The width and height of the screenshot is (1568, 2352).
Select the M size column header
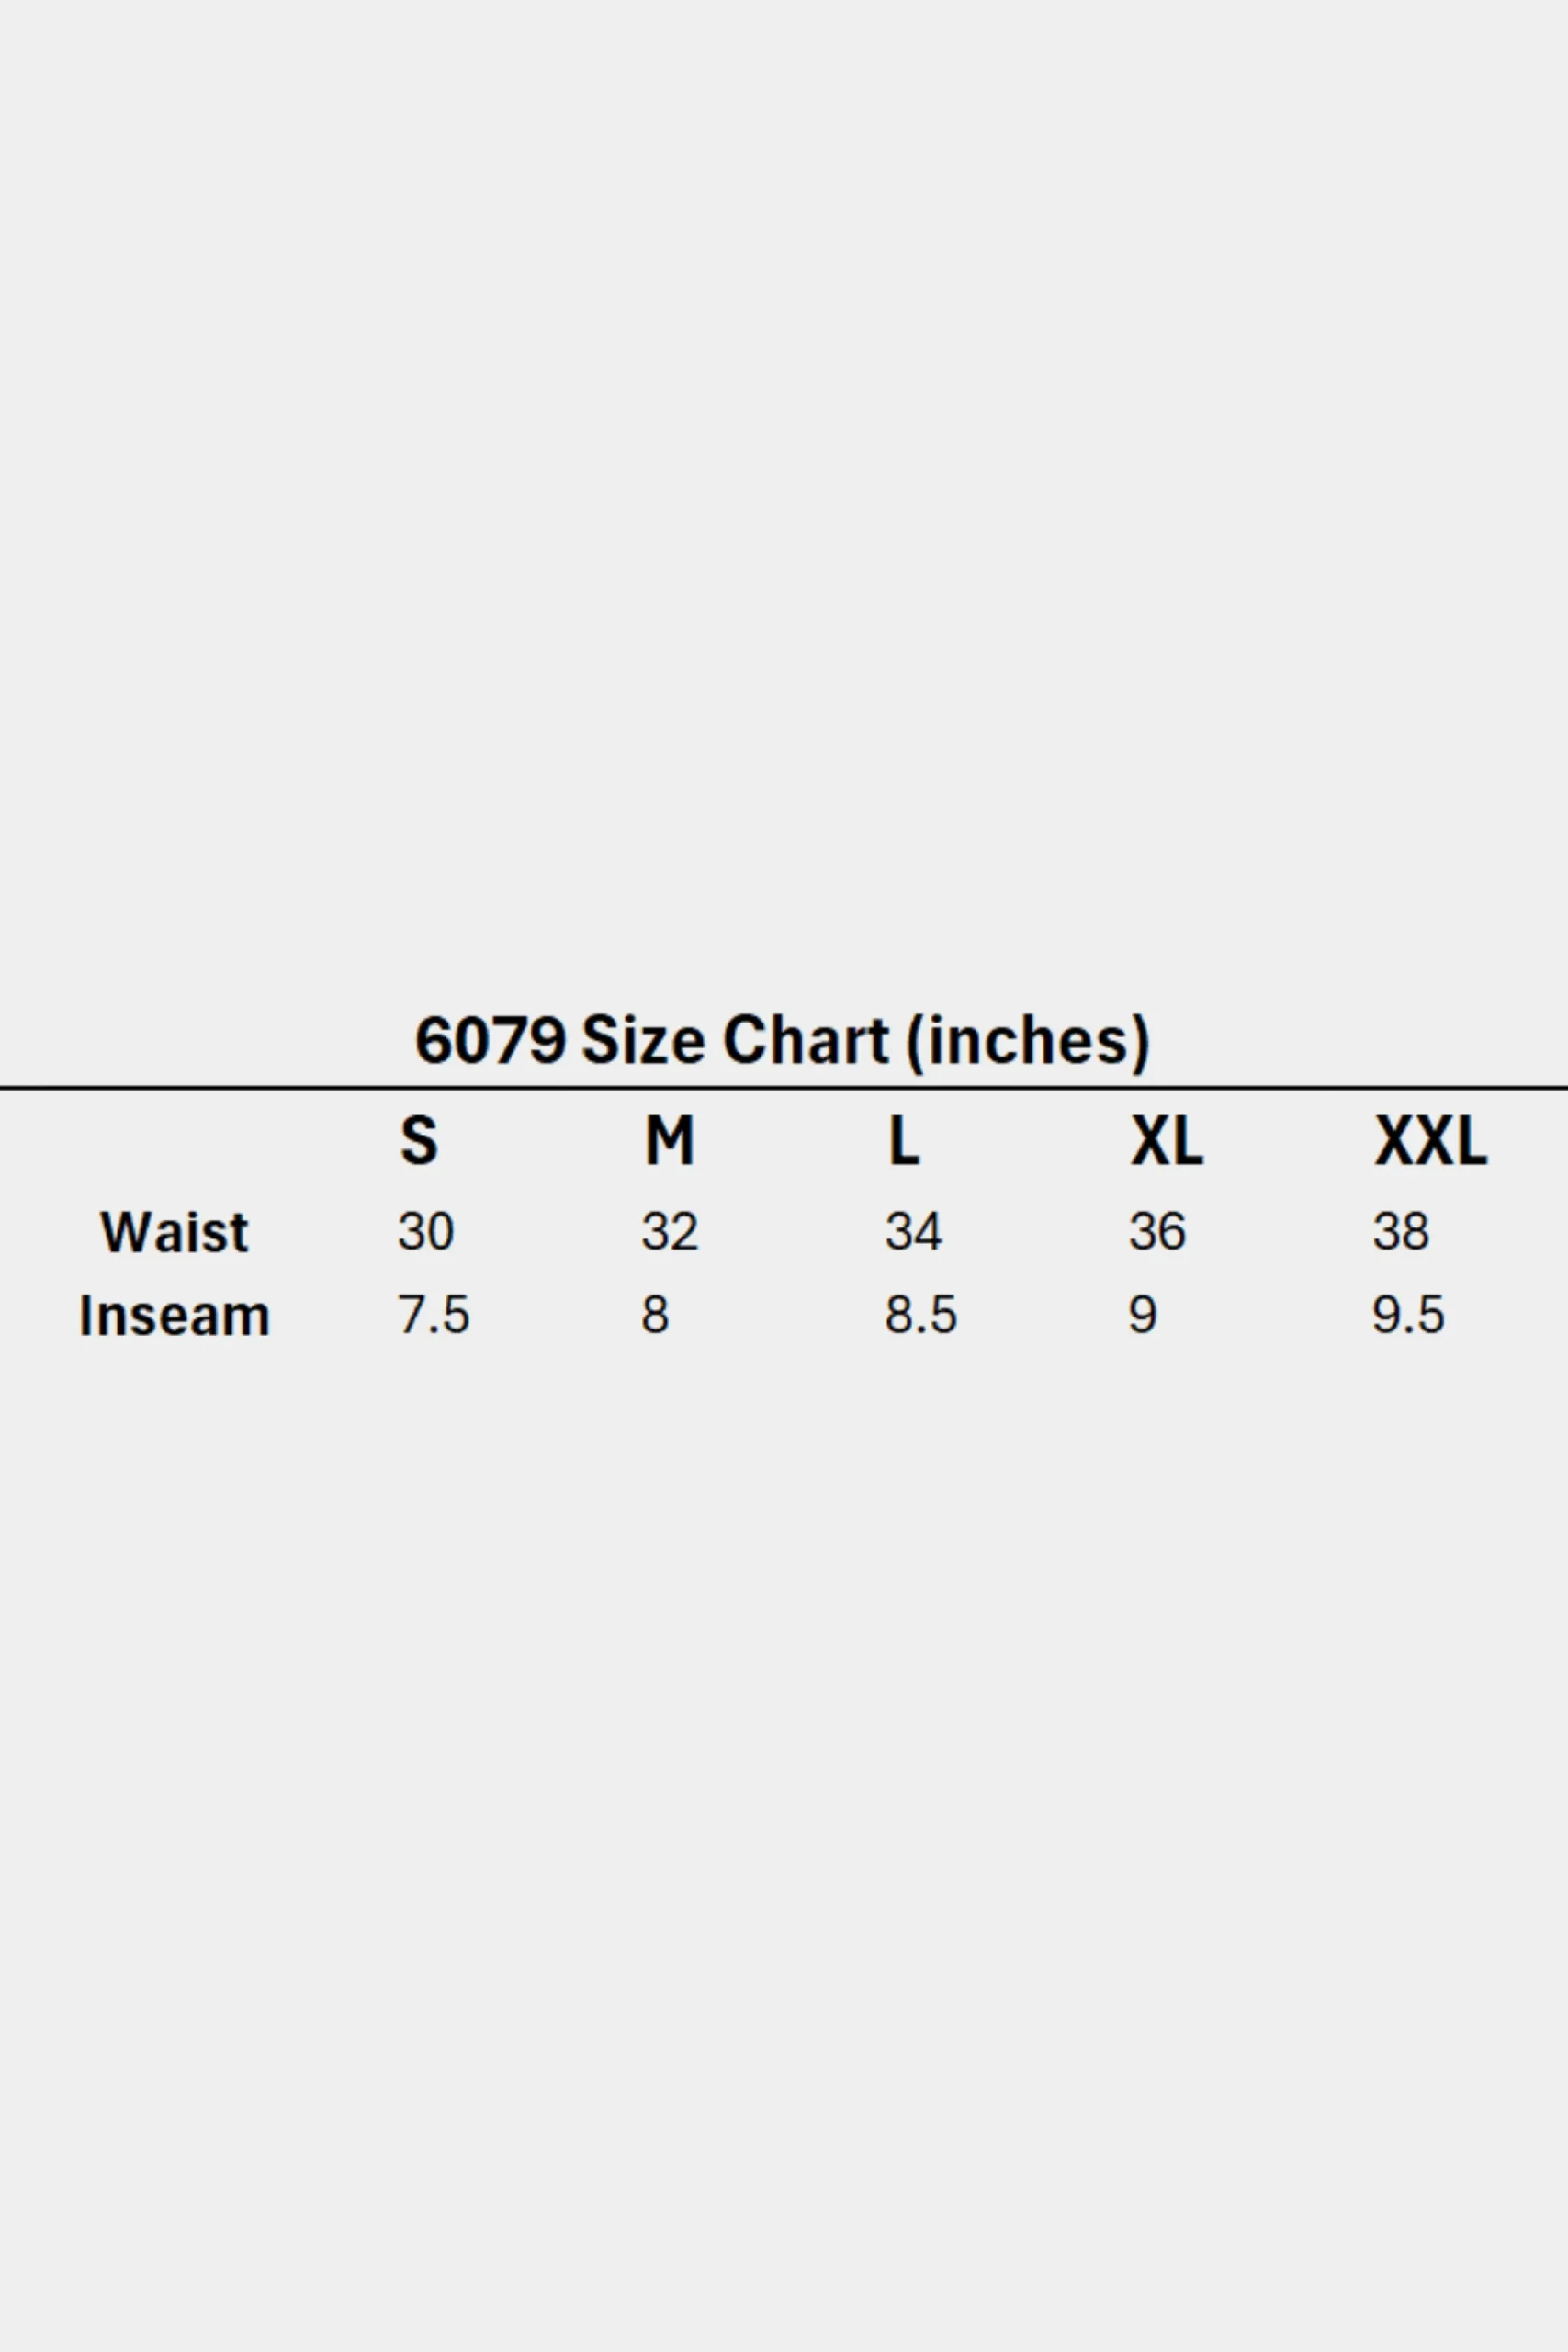669,1140
